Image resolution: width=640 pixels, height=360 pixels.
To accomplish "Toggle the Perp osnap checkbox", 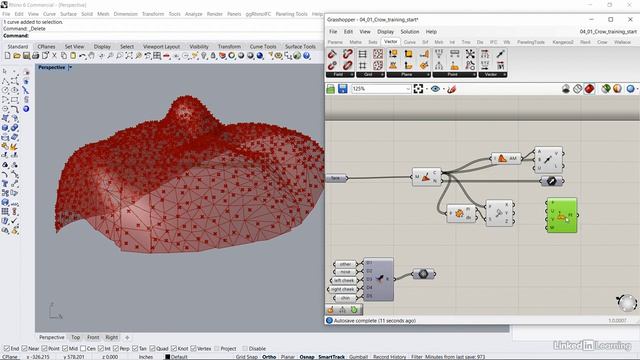I will (x=116, y=349).
